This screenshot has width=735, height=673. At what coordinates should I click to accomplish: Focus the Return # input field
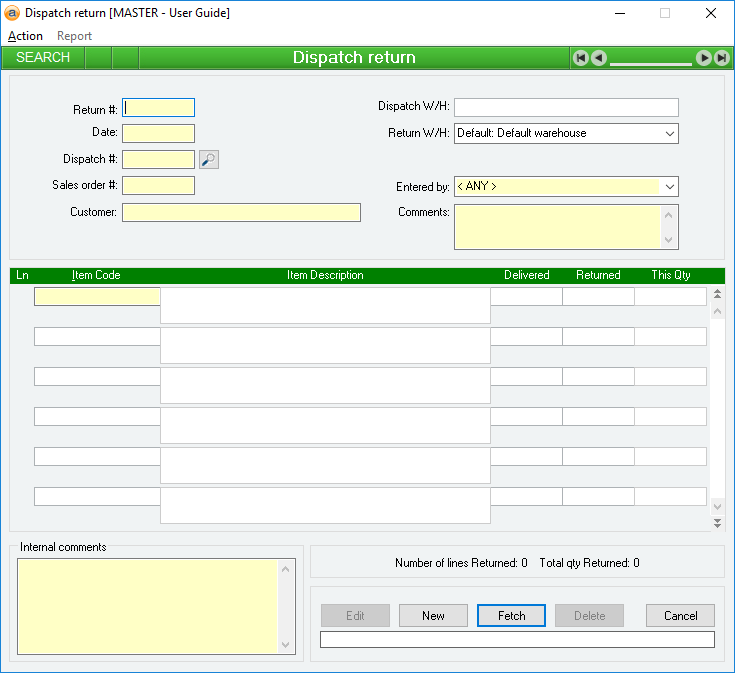[x=158, y=108]
